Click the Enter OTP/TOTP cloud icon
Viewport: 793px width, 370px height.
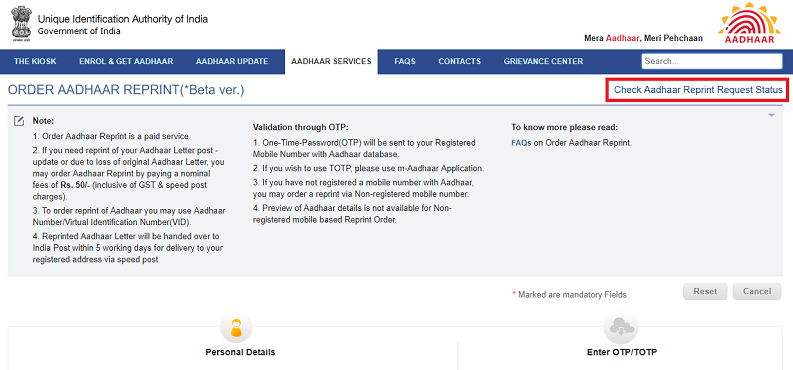point(621,329)
